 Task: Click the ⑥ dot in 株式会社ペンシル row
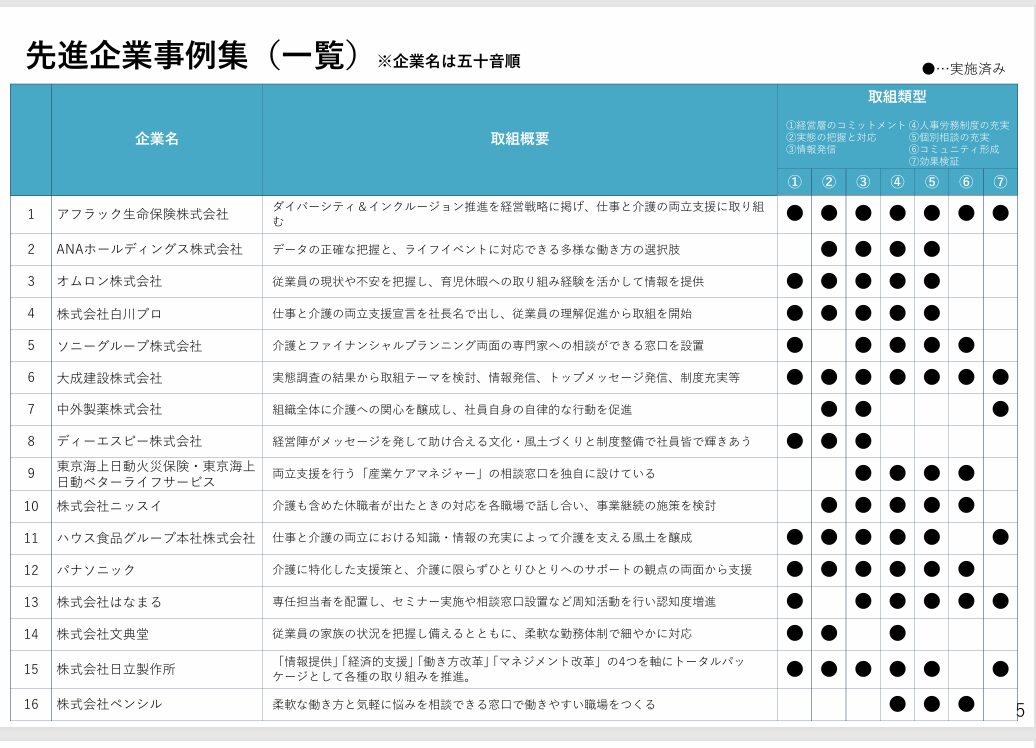tap(966, 704)
